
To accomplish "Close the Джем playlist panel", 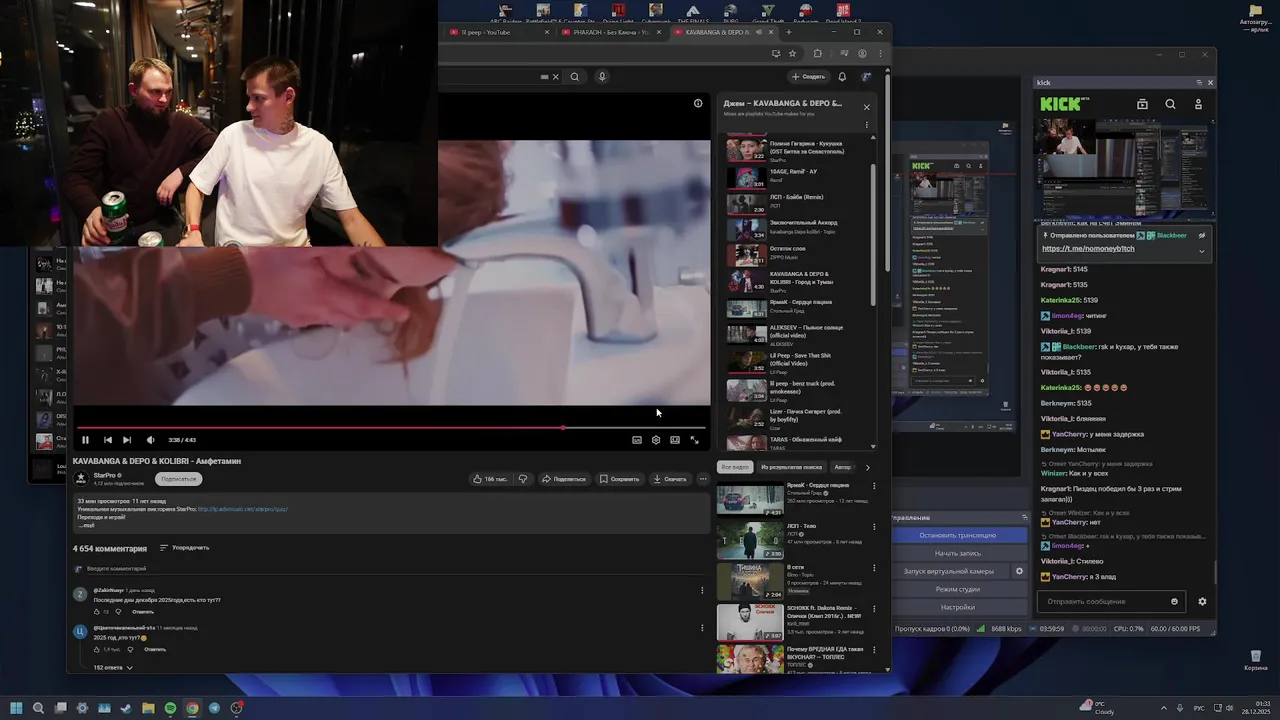I will coord(867,107).
